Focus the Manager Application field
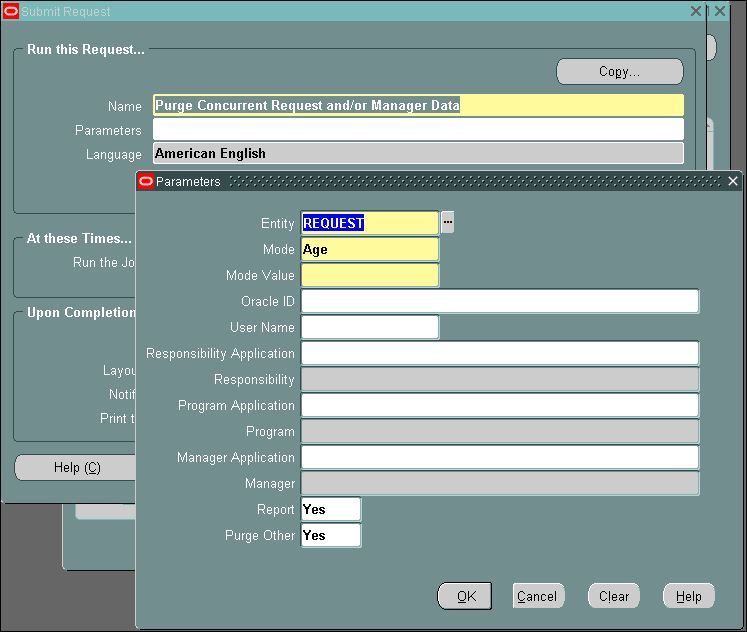Image resolution: width=747 pixels, height=632 pixels. pyautogui.click(x=500, y=457)
